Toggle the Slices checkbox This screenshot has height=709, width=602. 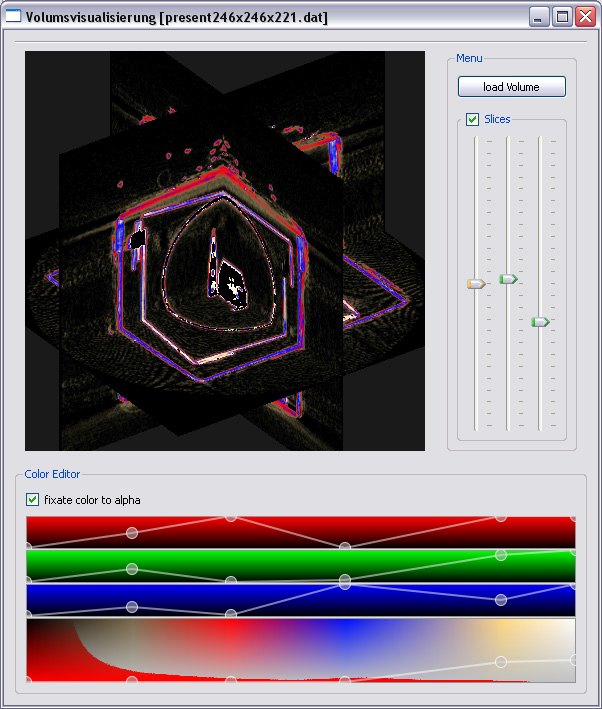click(x=472, y=119)
